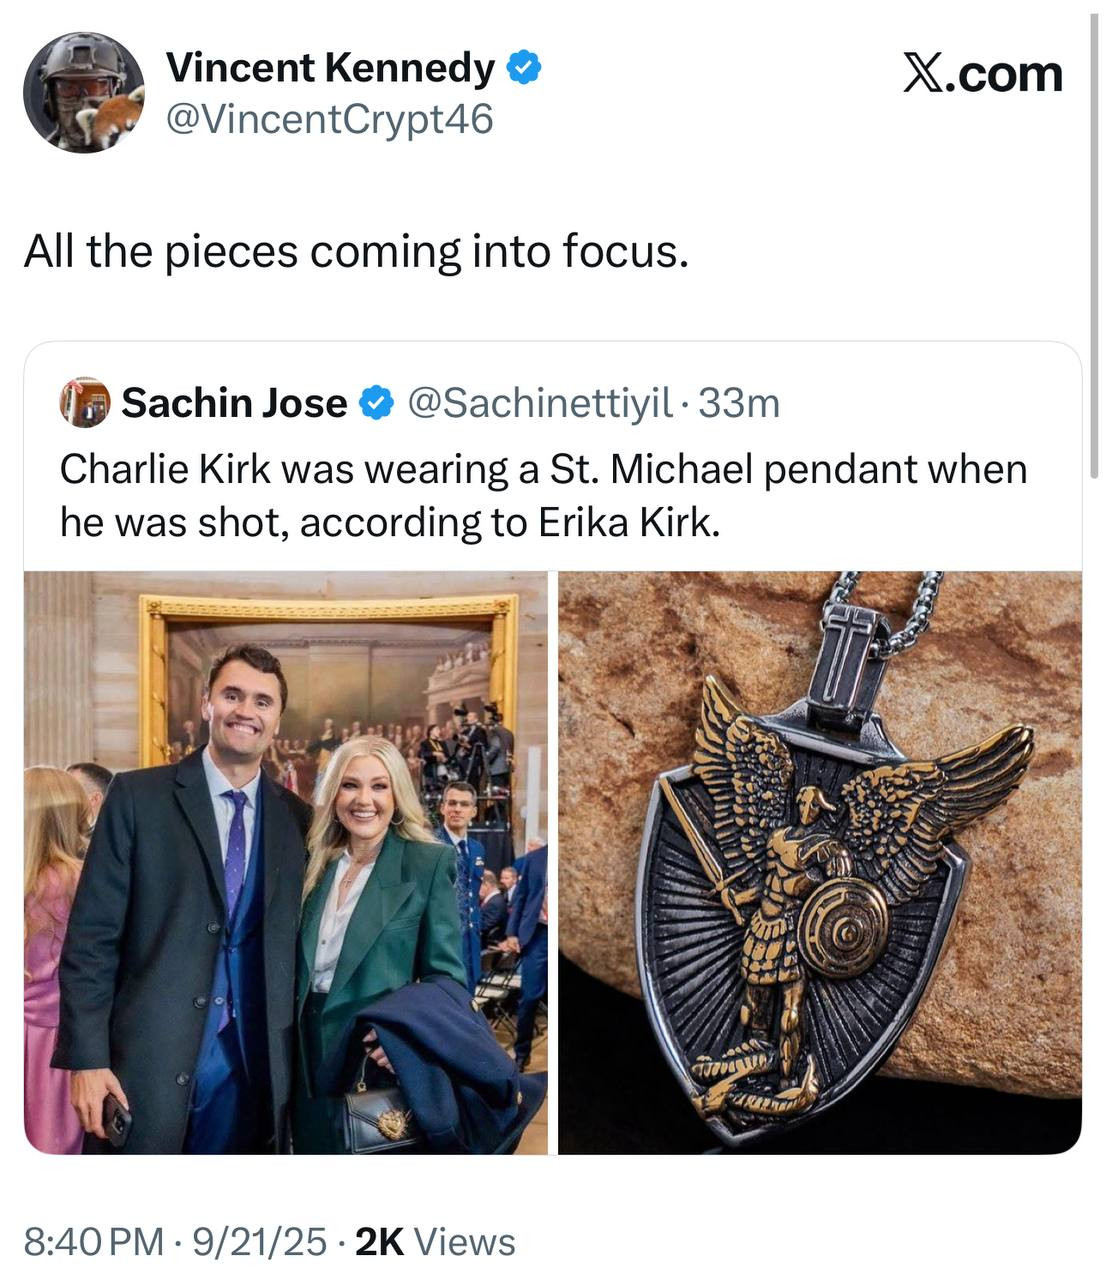Click the X.com logo
This screenshot has height=1280, width=1106.
[983, 73]
